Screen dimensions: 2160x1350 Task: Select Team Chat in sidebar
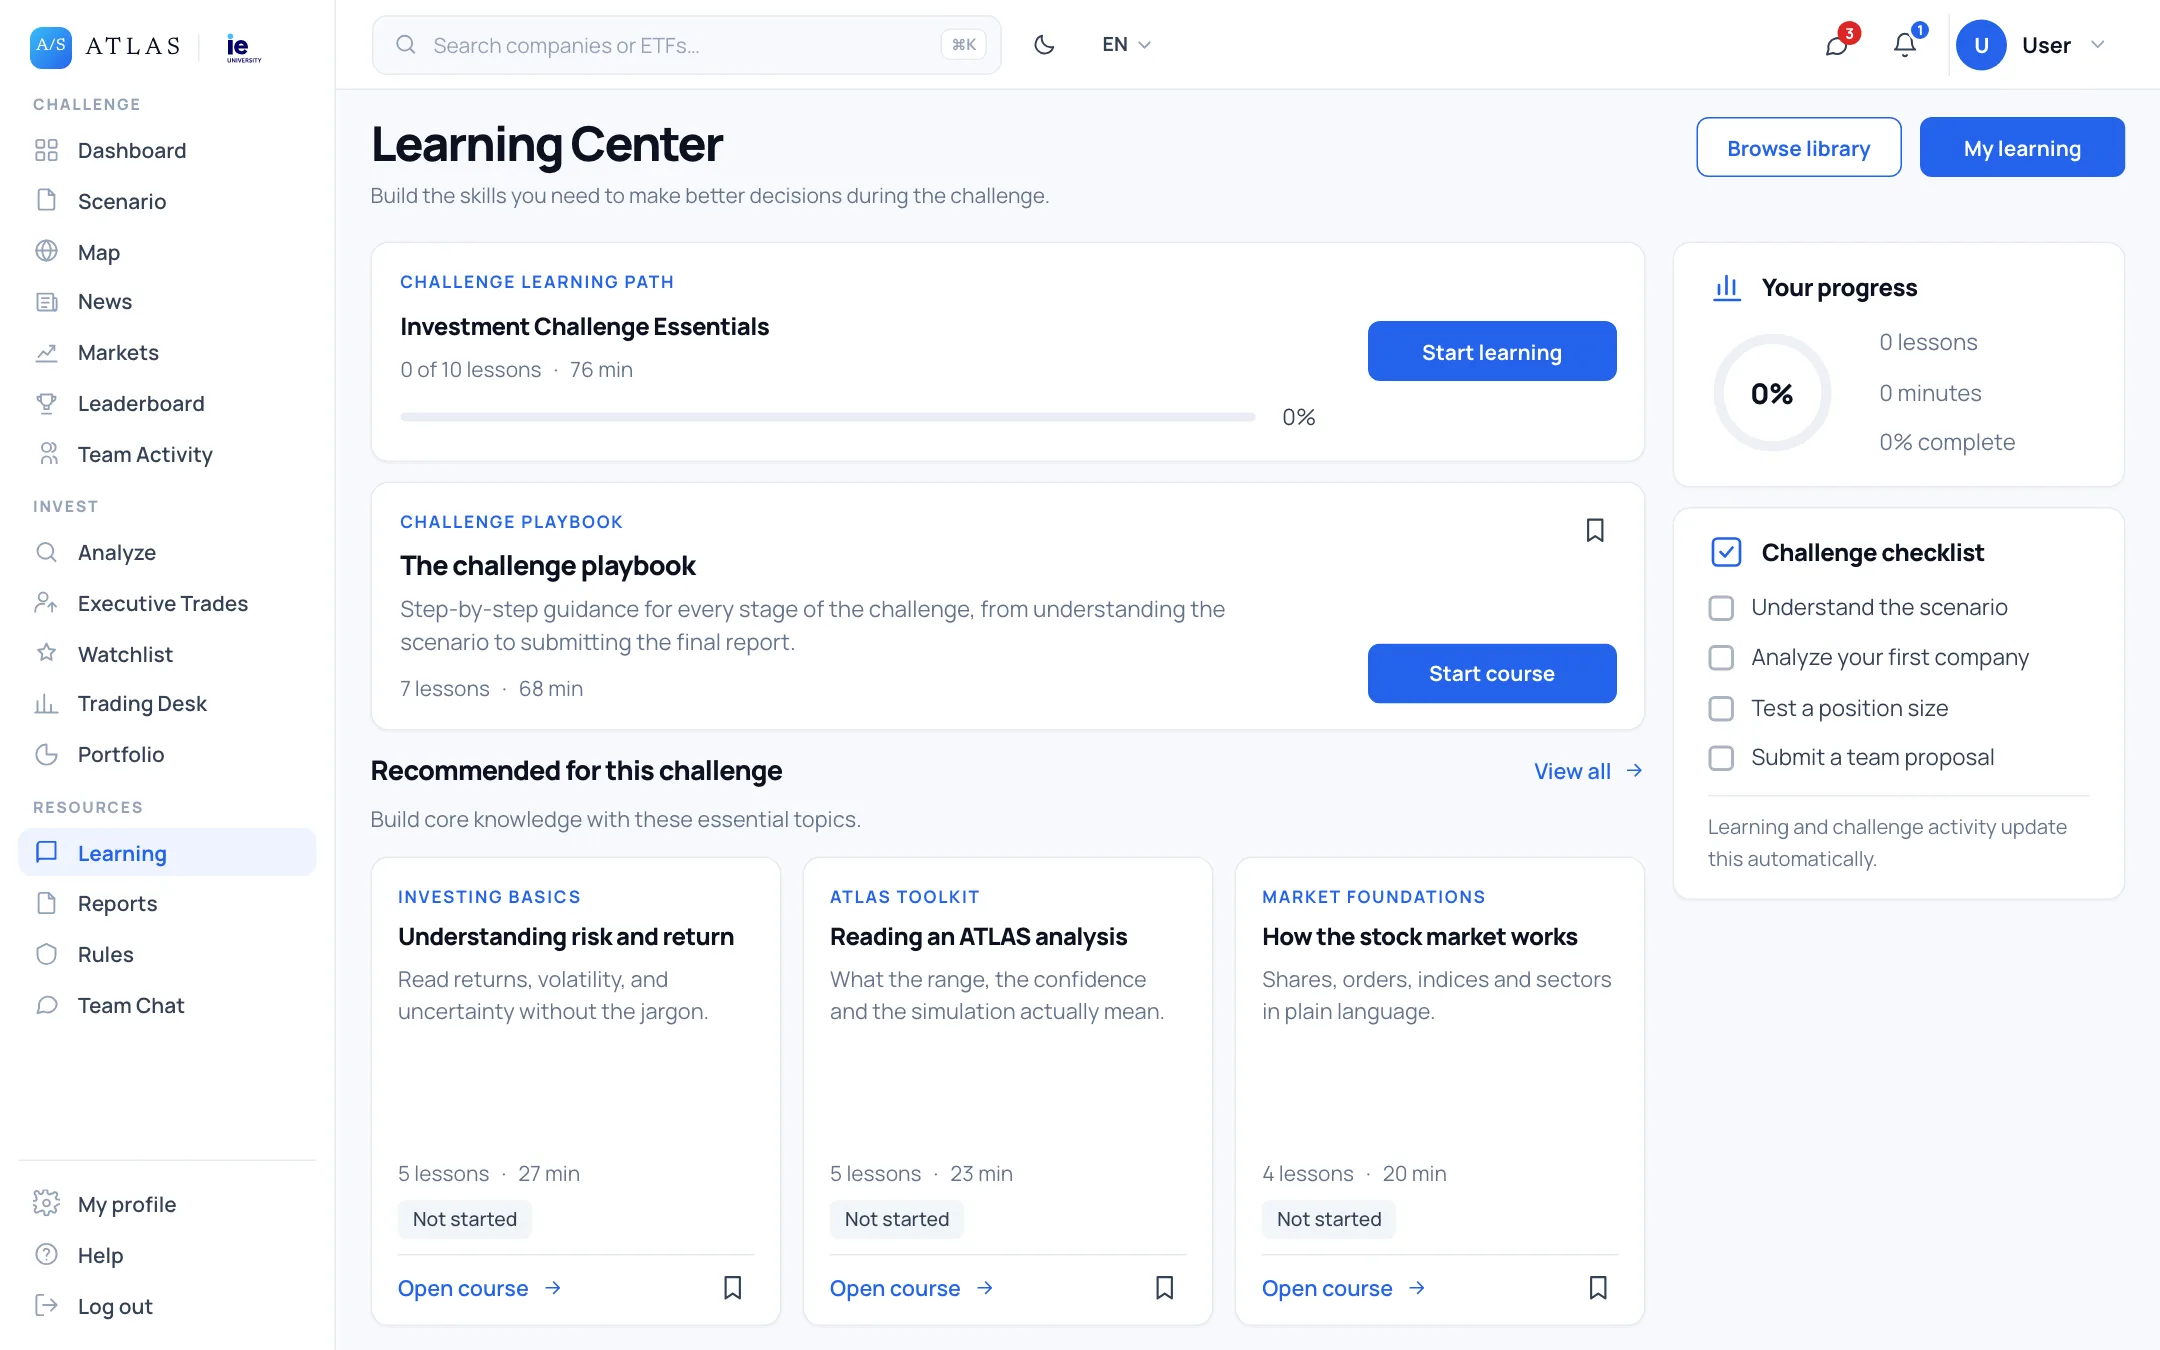click(x=167, y=1005)
